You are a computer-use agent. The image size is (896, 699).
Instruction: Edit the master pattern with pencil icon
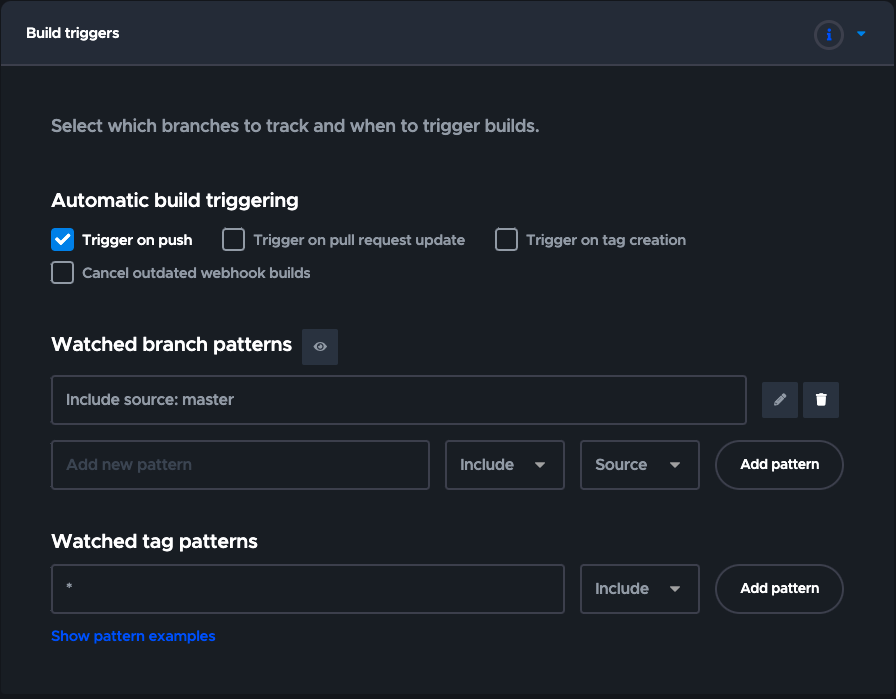pos(780,400)
